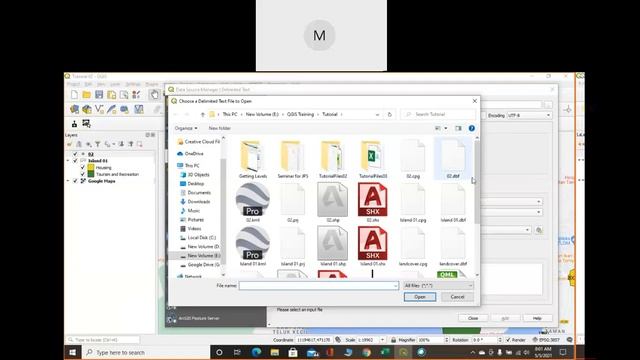
Task: Toggle visibility of layer 02
Action: [75, 154]
